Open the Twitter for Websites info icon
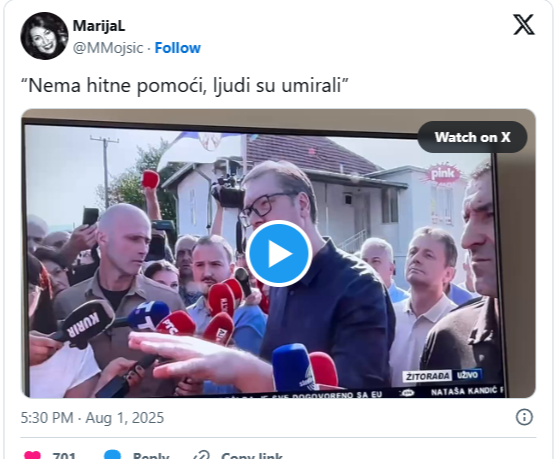 pyautogui.click(x=524, y=417)
